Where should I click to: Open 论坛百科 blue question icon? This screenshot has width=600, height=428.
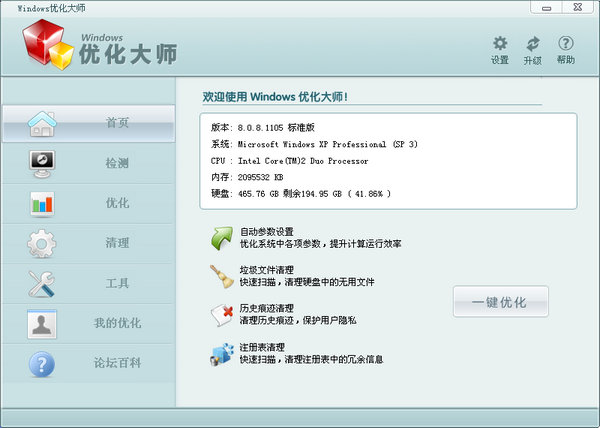point(42,364)
